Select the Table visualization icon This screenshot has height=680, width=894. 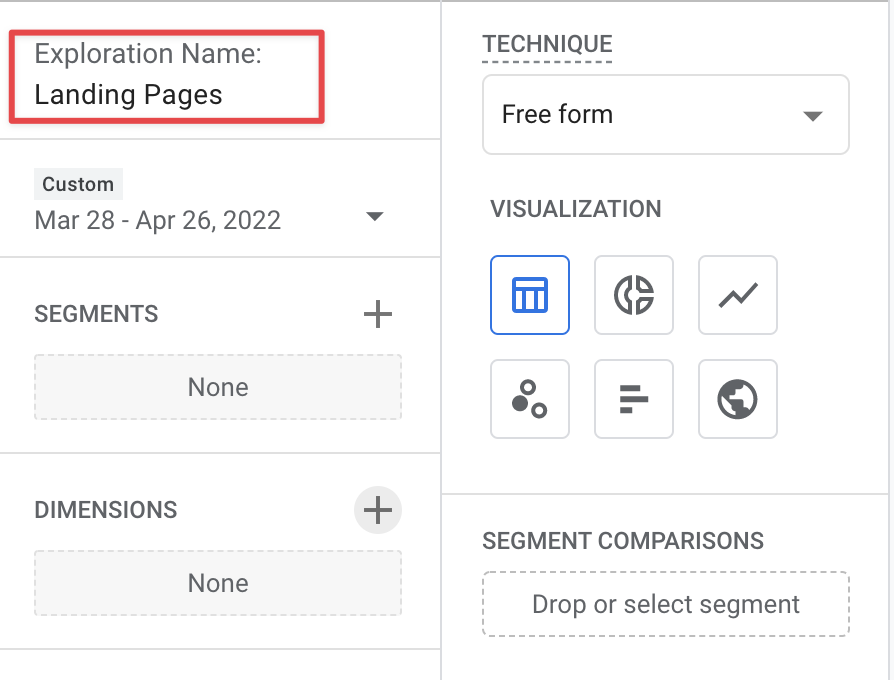[x=530, y=295]
